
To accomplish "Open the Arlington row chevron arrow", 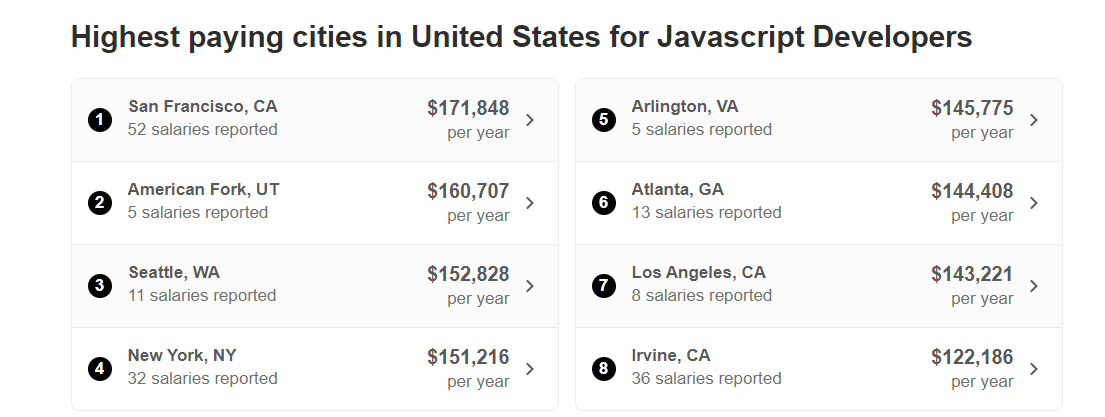I will coord(1034,120).
